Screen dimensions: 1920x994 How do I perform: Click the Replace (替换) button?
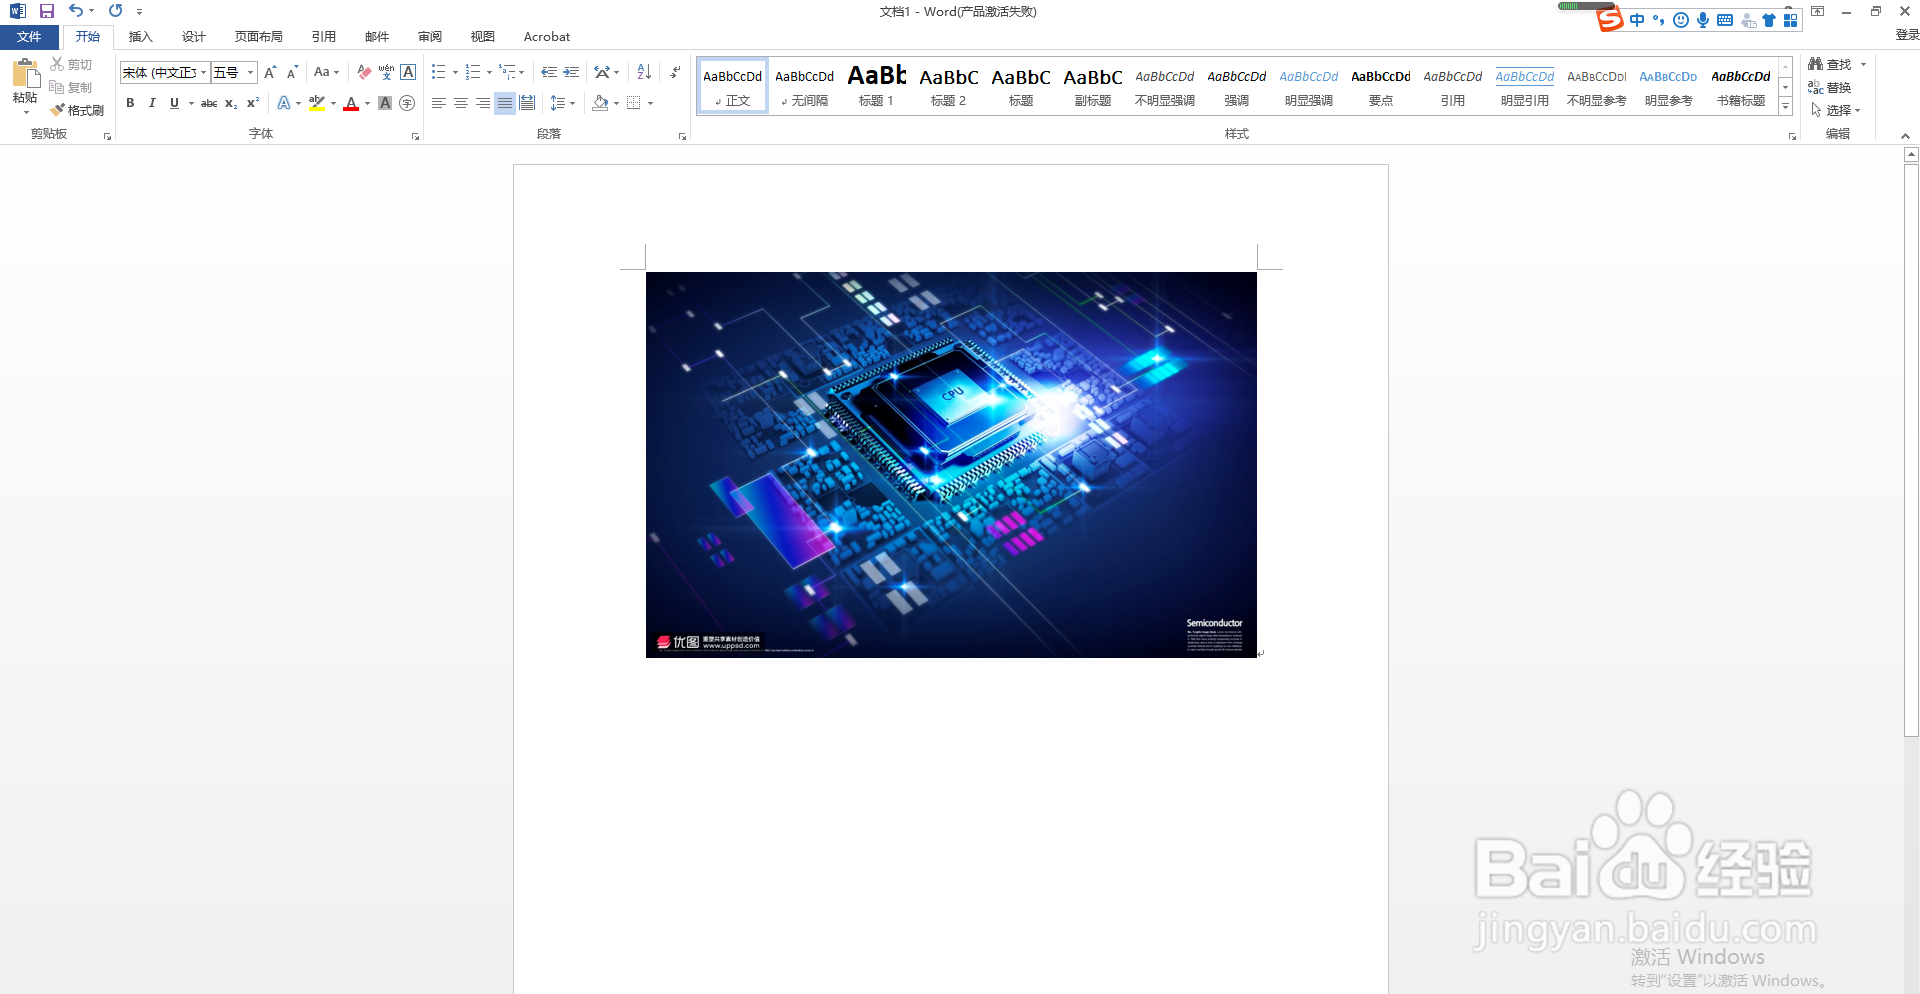pos(1830,87)
